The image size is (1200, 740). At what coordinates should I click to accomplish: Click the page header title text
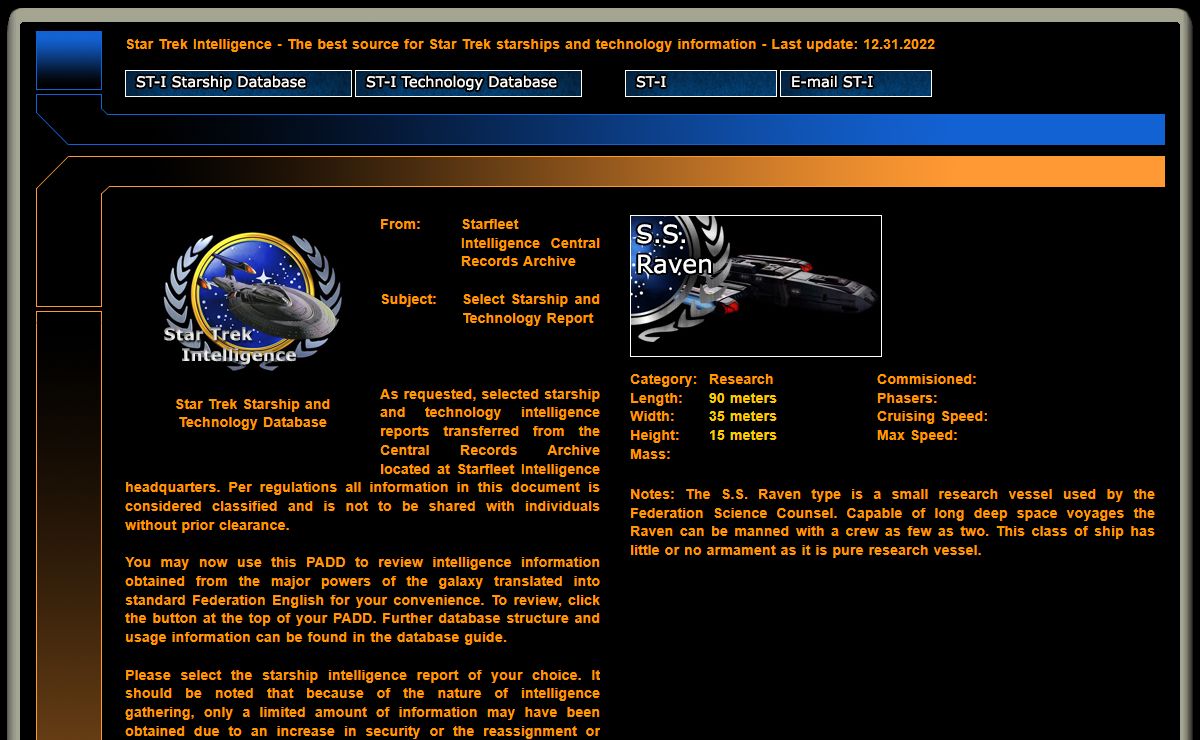(530, 45)
